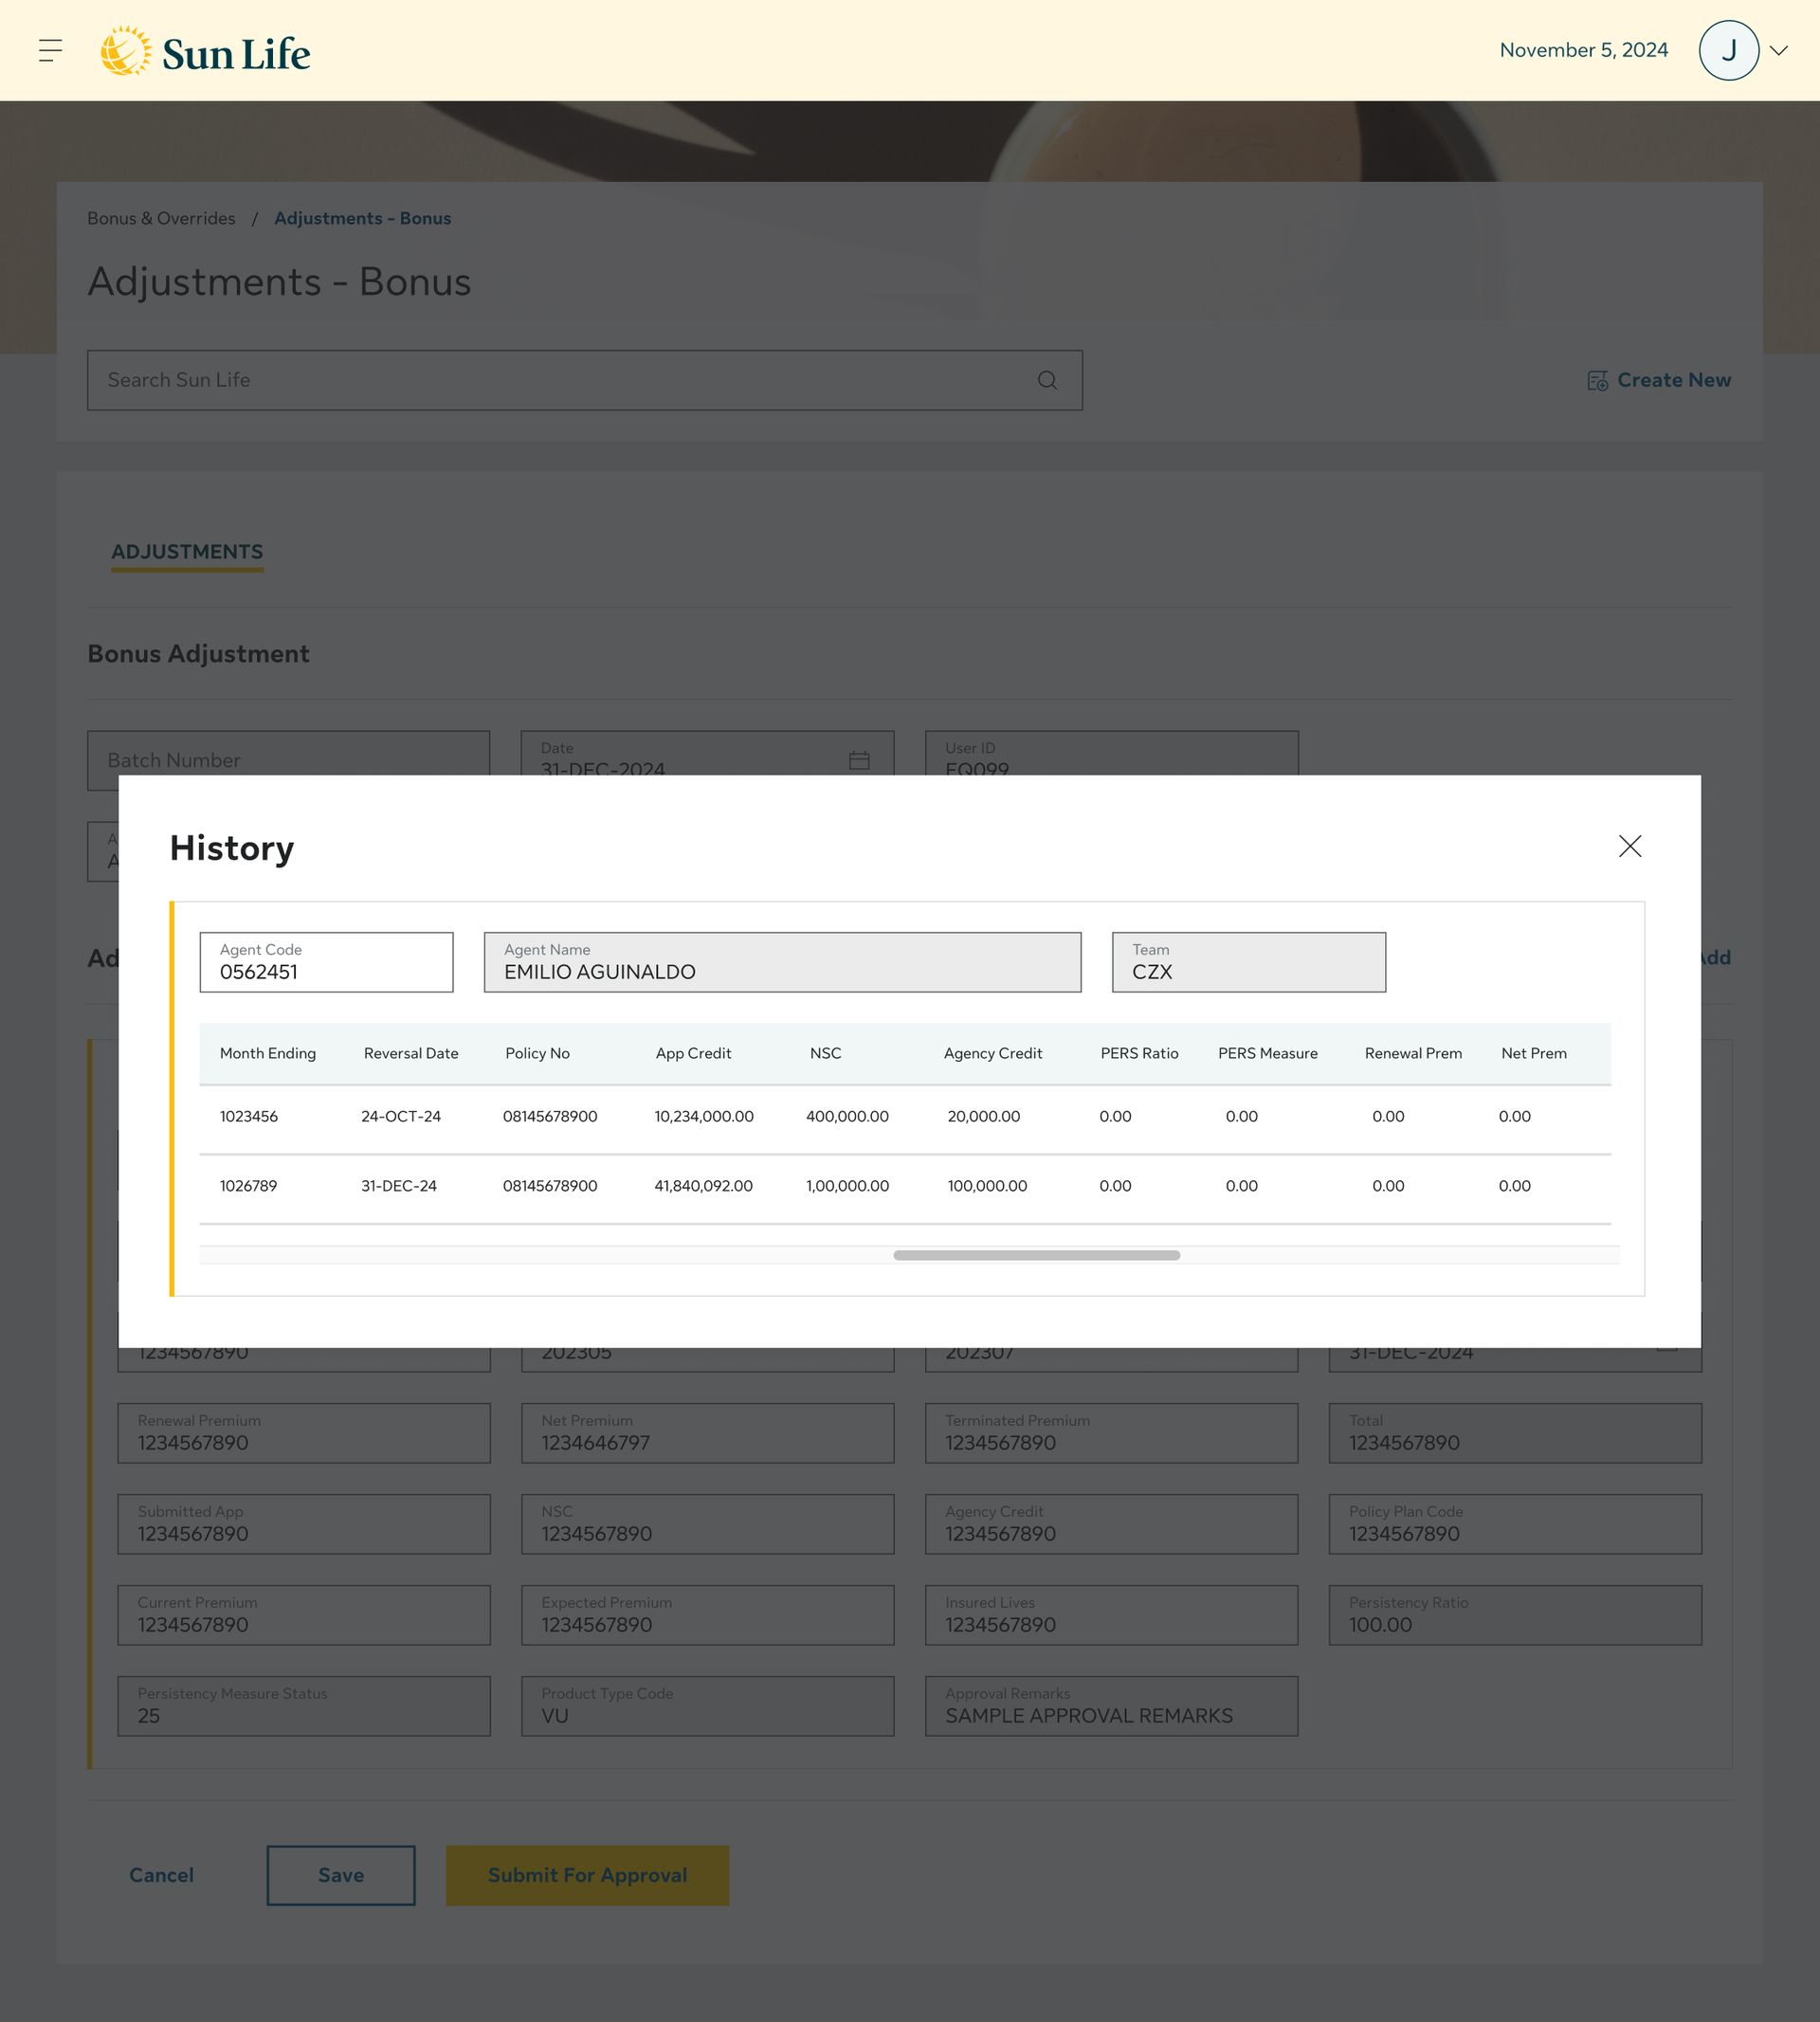
Task: Click the horizontal scrollbar in History table
Action: coord(1036,1255)
